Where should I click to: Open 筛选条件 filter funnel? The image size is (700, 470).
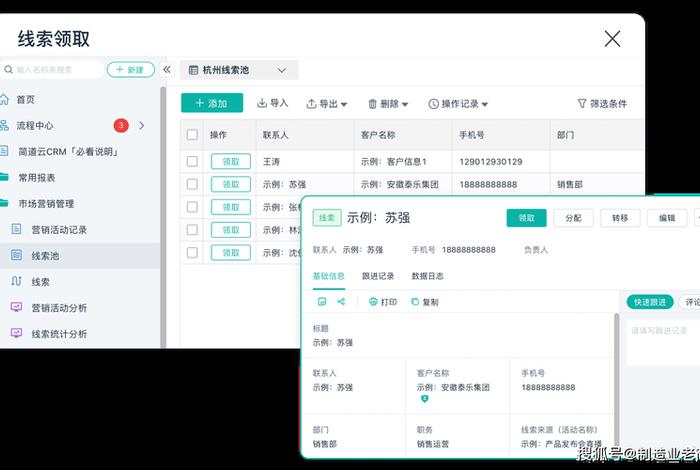coord(602,104)
